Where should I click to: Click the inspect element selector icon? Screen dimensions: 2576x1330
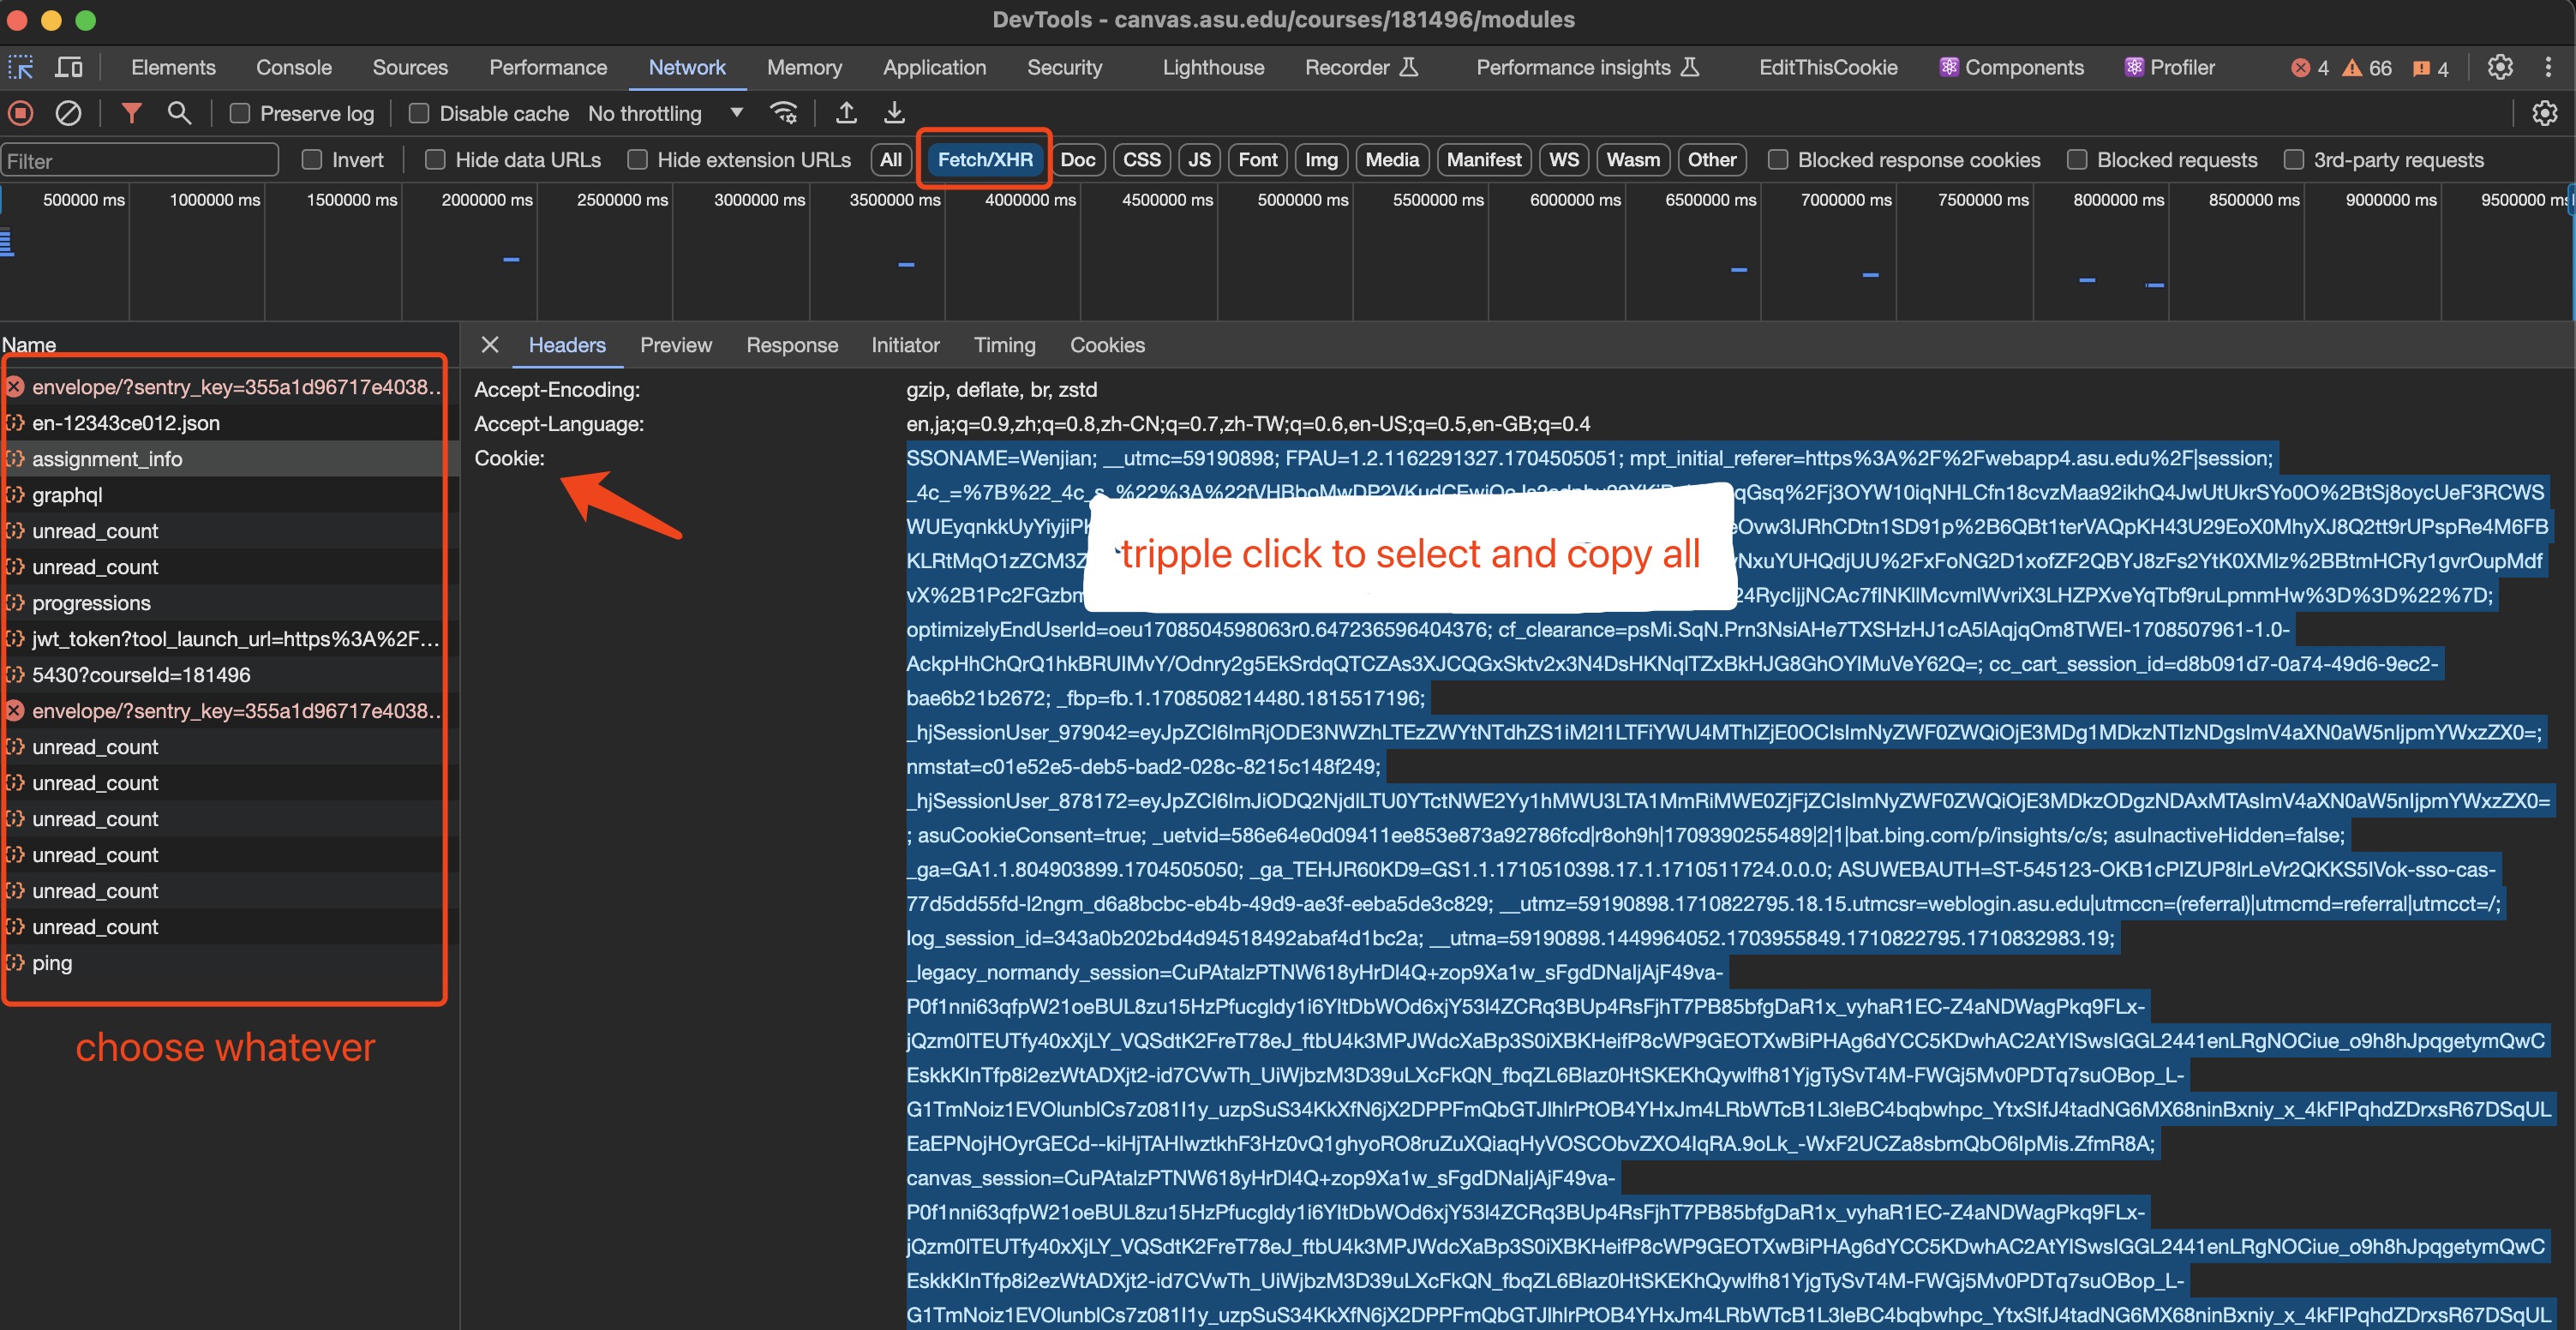21,67
